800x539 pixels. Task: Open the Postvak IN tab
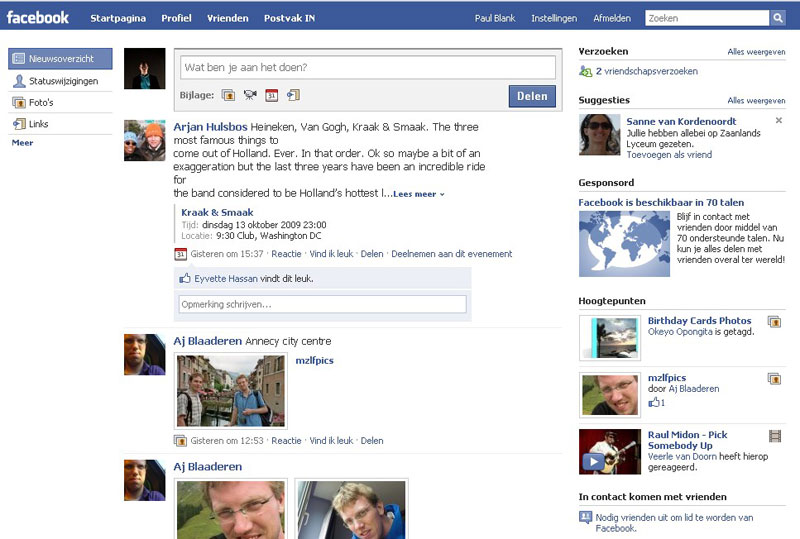click(x=289, y=18)
